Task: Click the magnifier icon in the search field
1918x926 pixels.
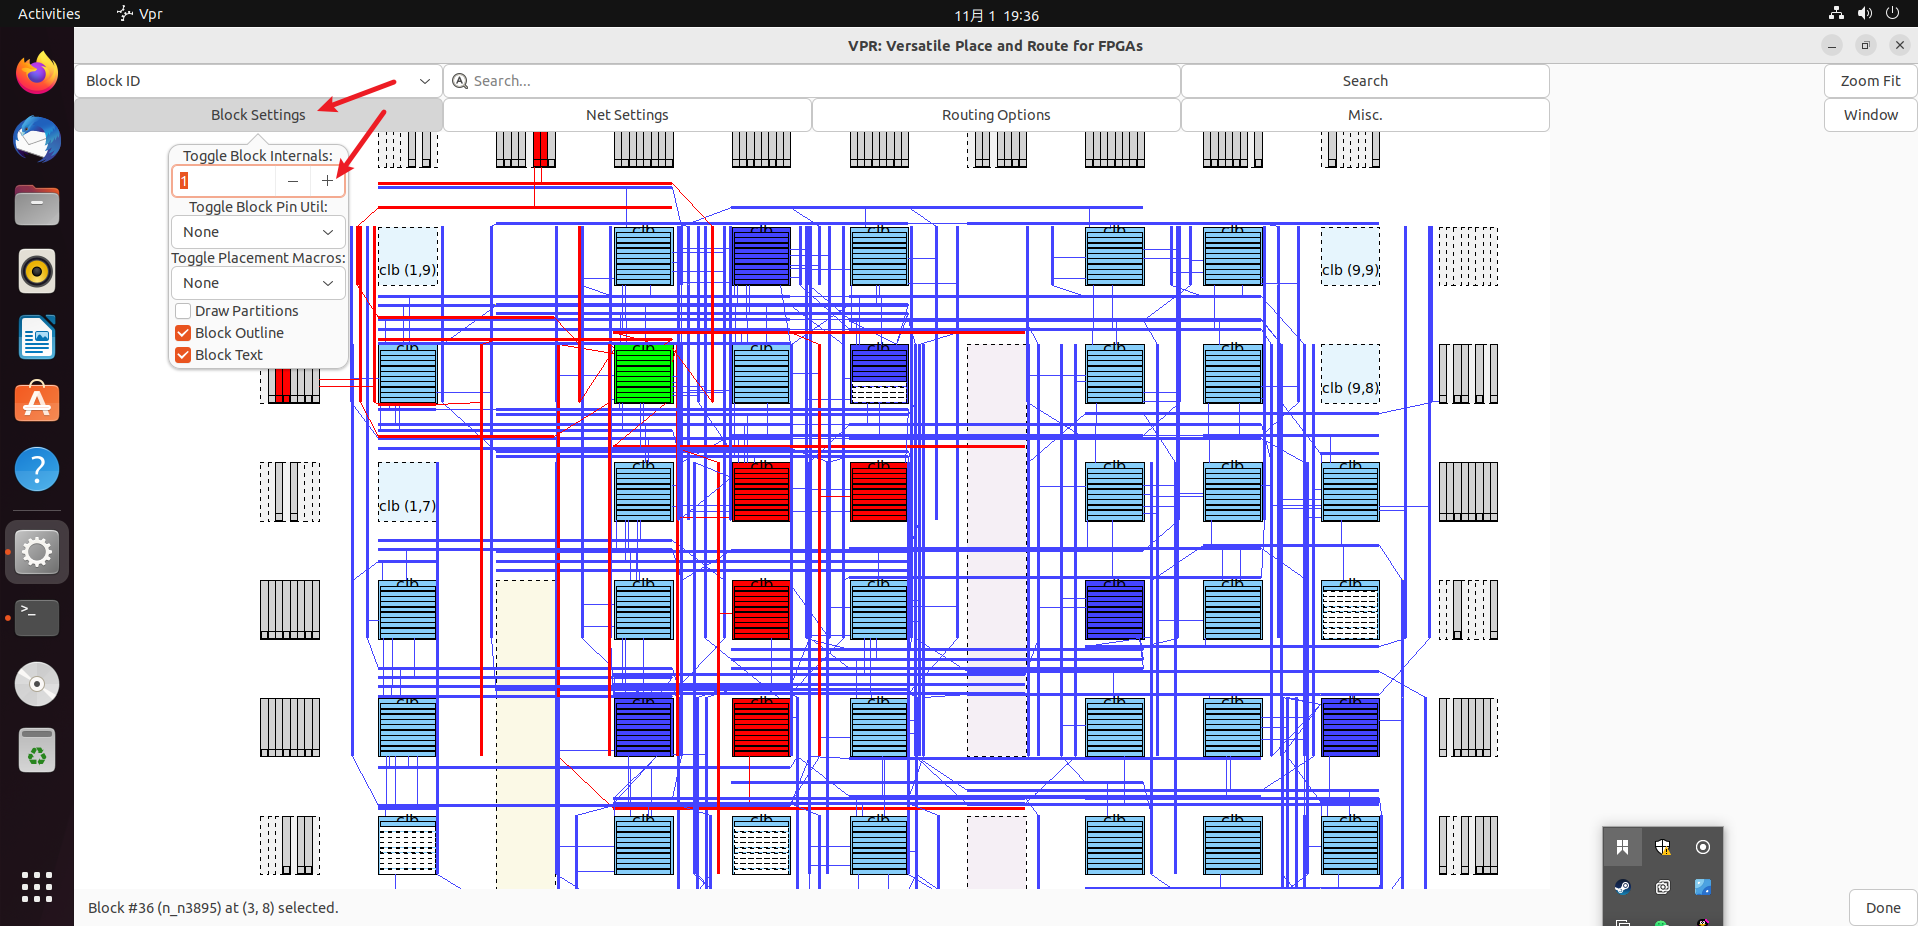Action: click(x=460, y=81)
